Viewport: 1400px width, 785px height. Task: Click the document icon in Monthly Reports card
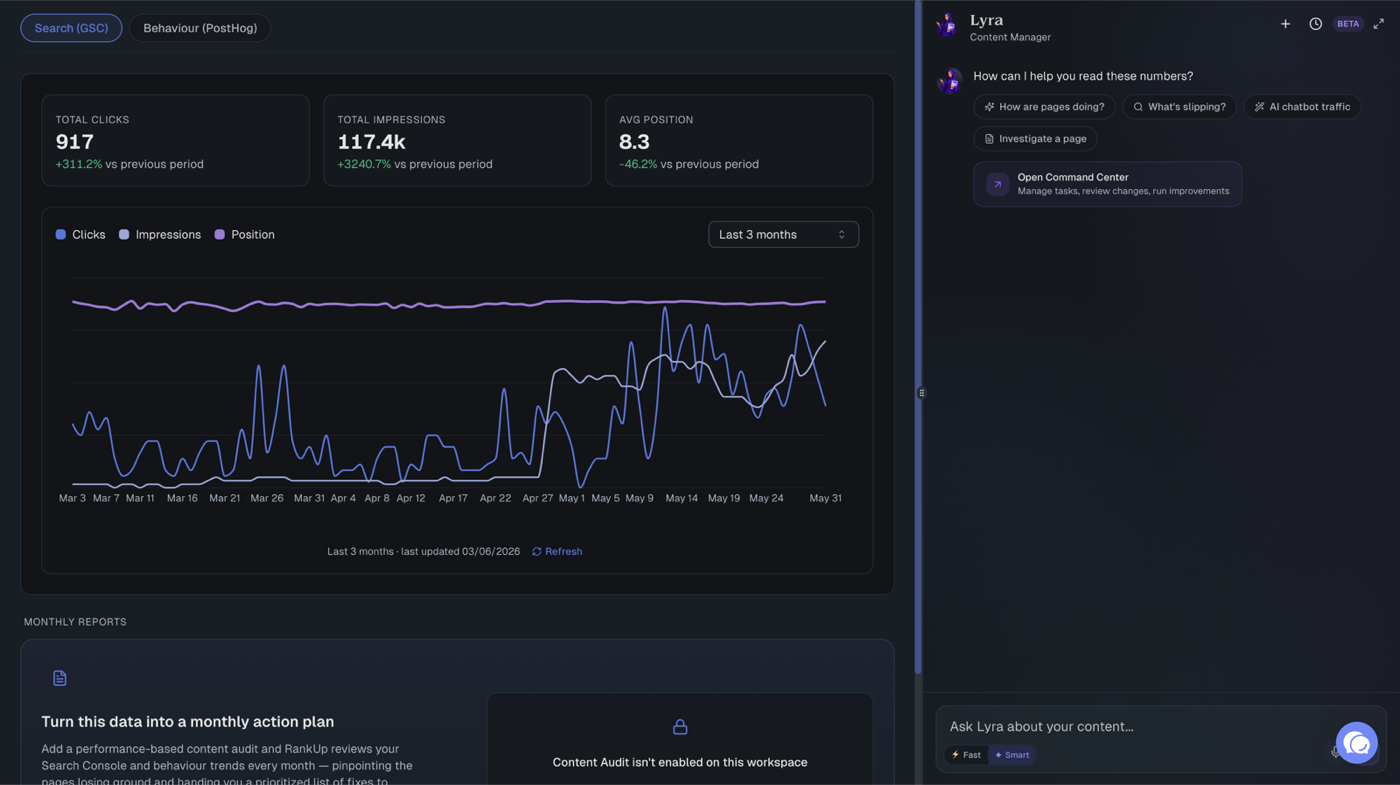click(x=60, y=678)
